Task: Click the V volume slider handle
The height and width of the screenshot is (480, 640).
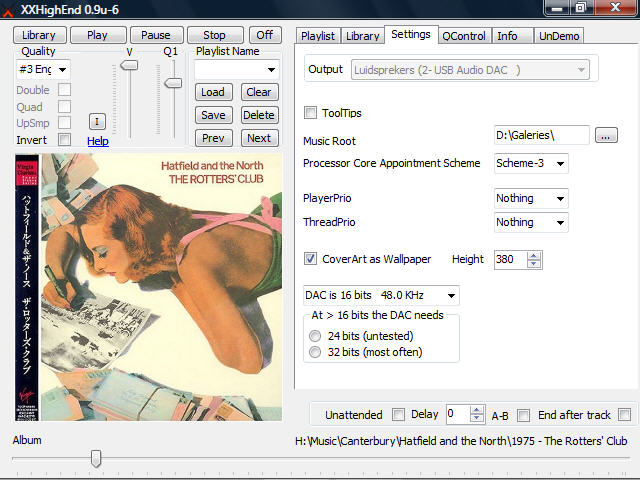Action: pos(129,65)
